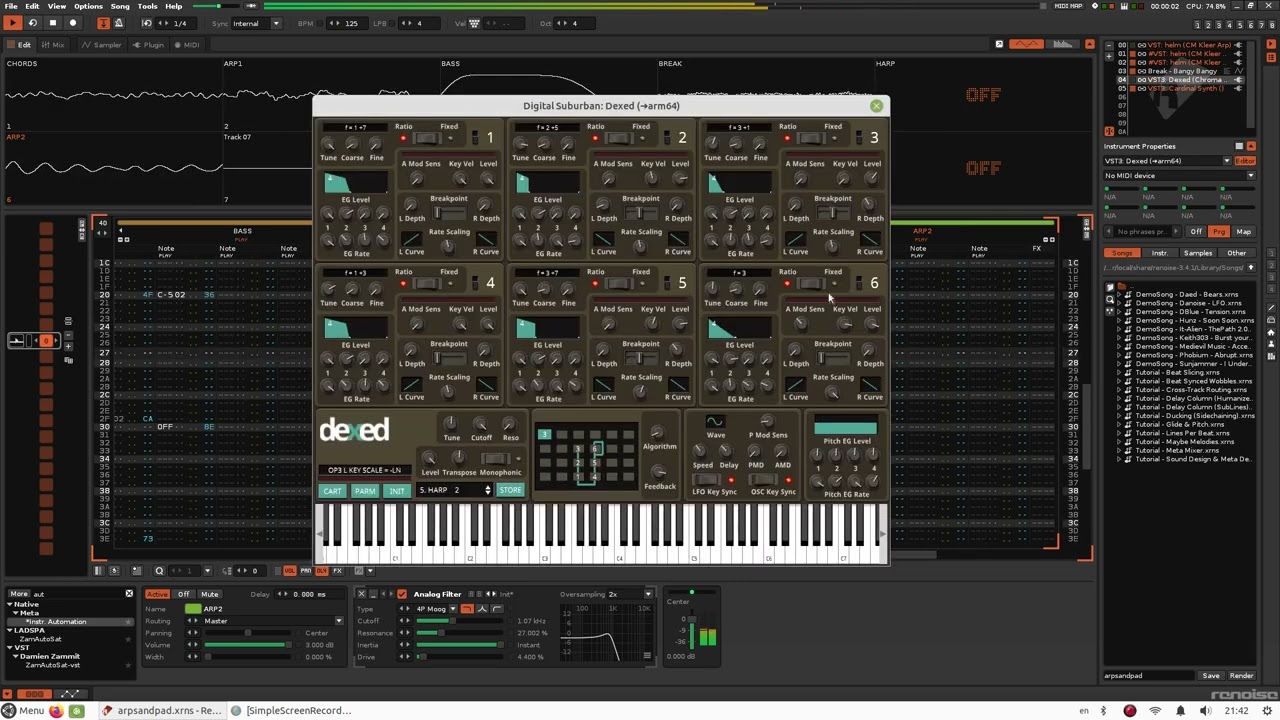Click the Dexed CART button
This screenshot has height=720, width=1280.
[332, 491]
